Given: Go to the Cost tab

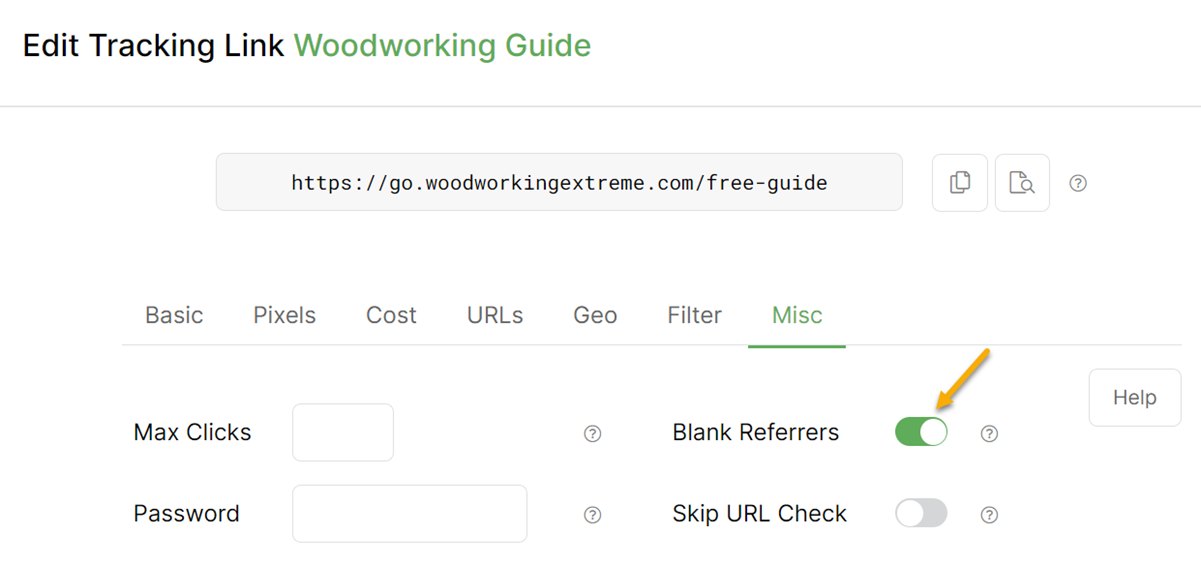Looking at the screenshot, I should 391,315.
